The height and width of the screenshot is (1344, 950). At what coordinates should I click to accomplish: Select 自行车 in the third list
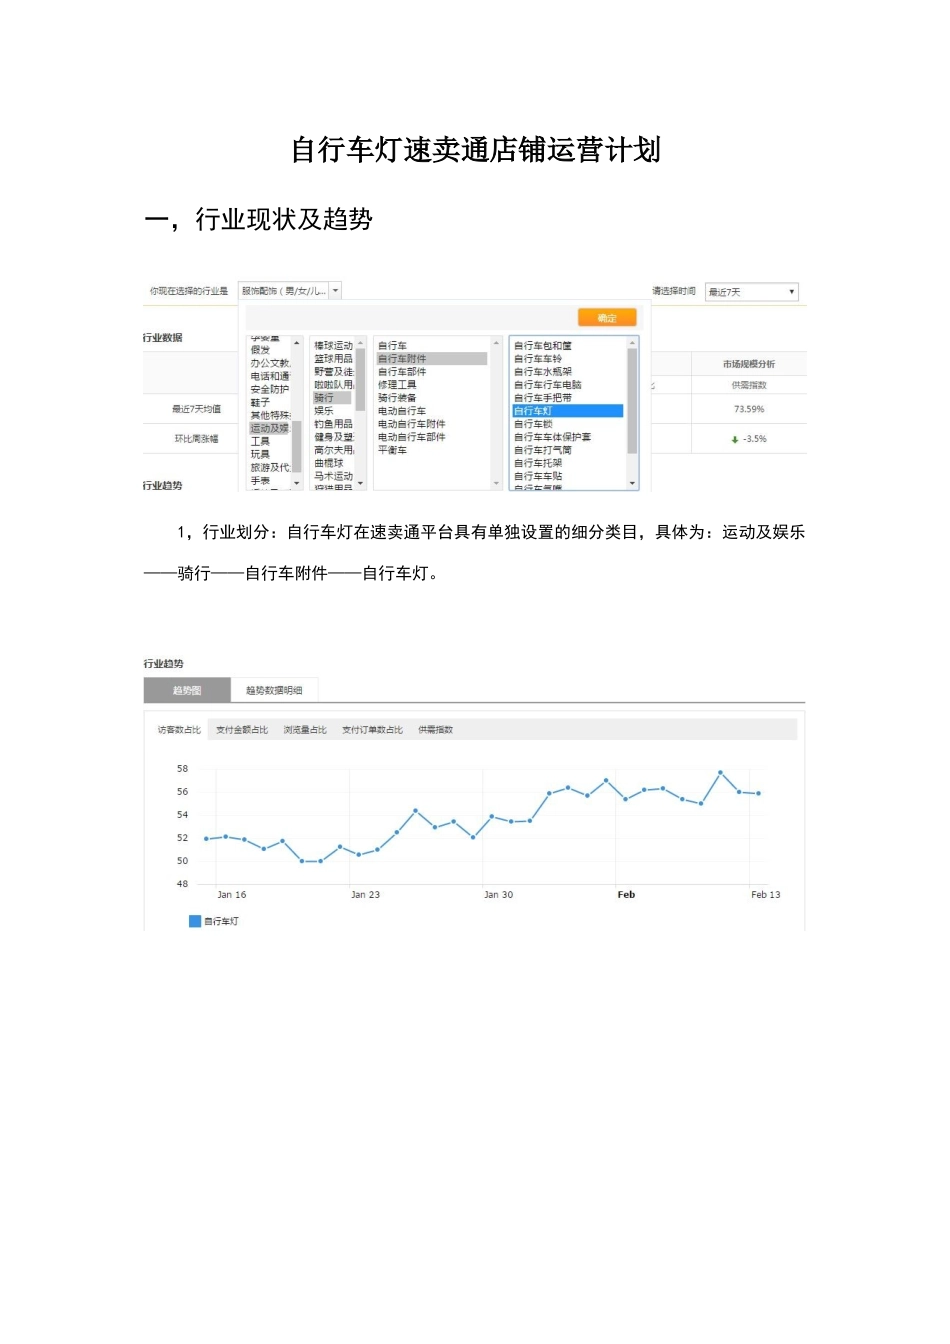click(x=392, y=346)
